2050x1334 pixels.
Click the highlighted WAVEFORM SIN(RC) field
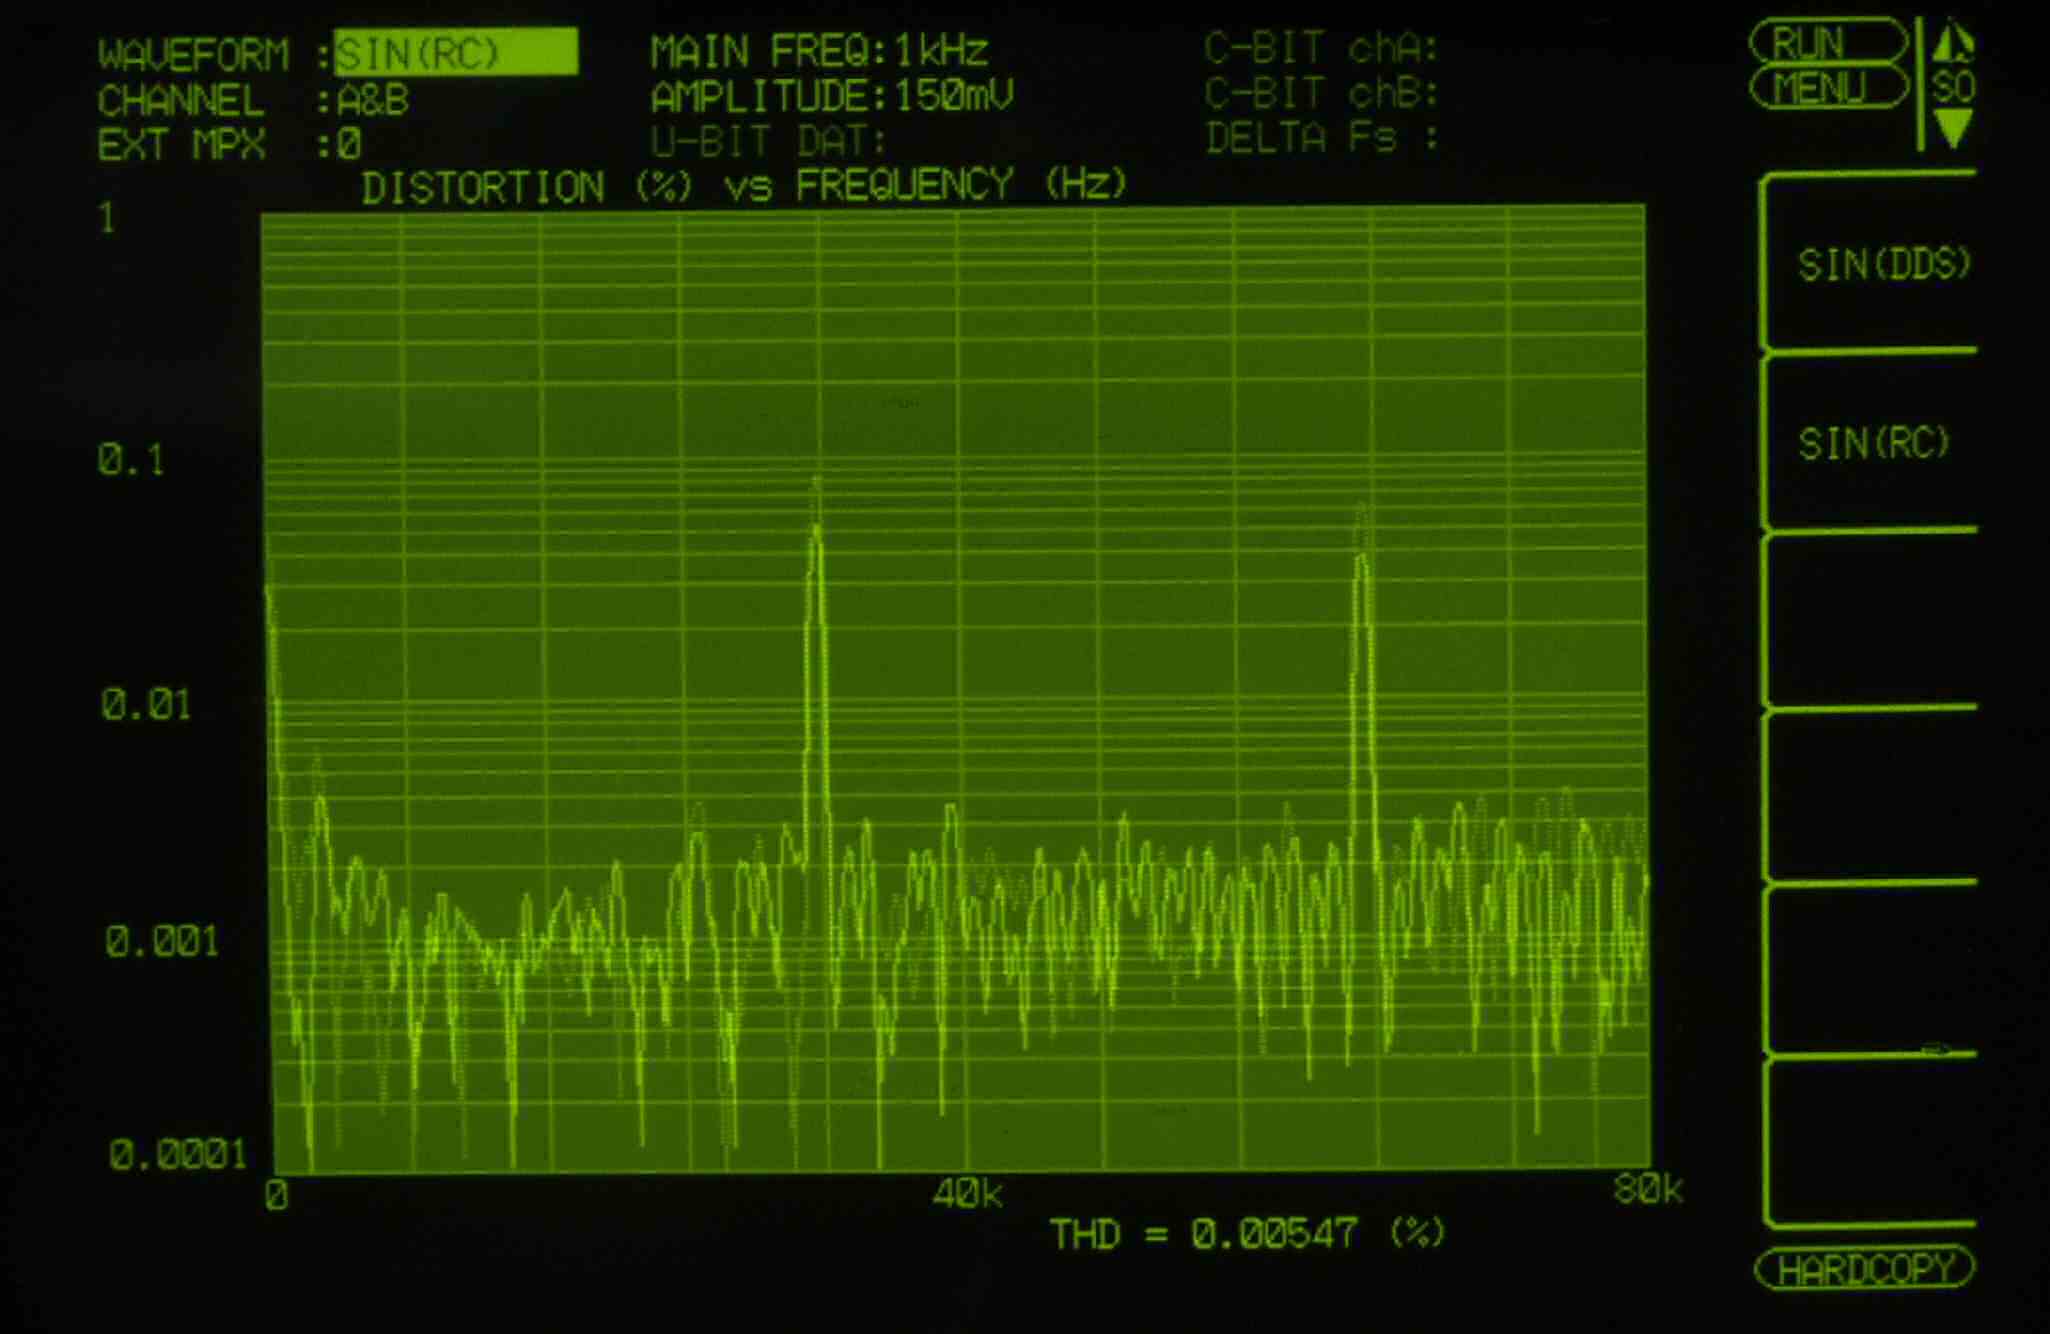pos(455,52)
